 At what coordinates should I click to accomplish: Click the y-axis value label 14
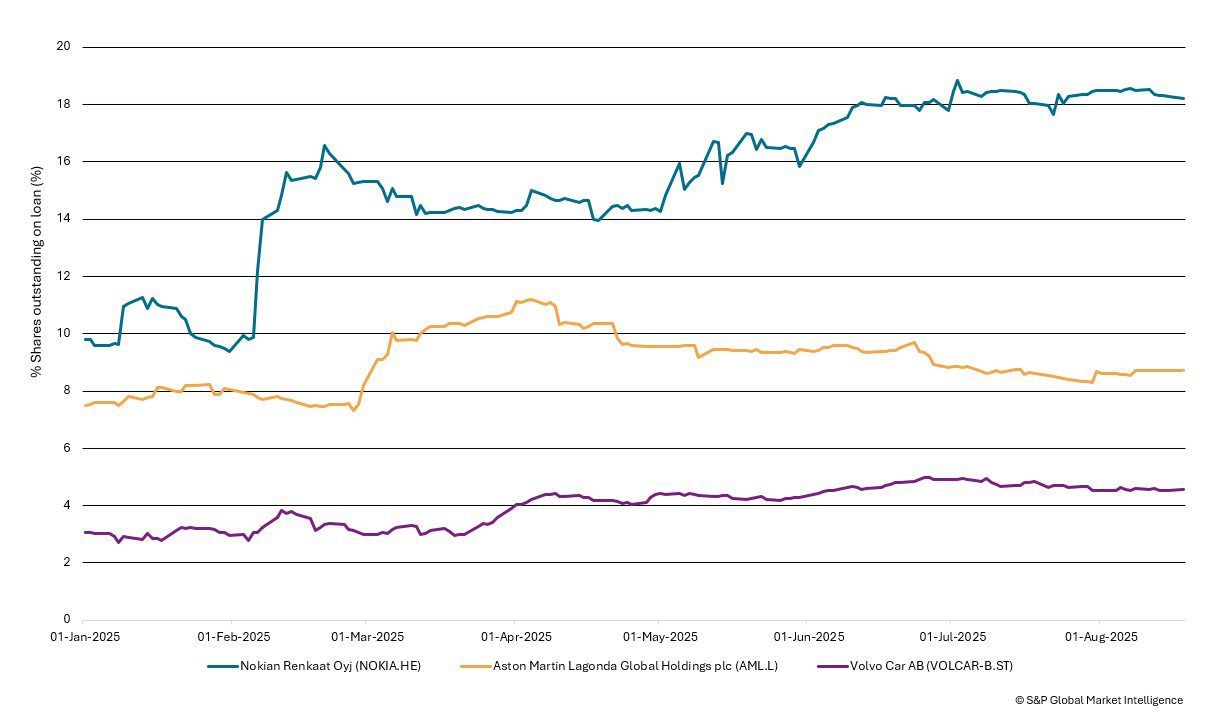point(63,219)
